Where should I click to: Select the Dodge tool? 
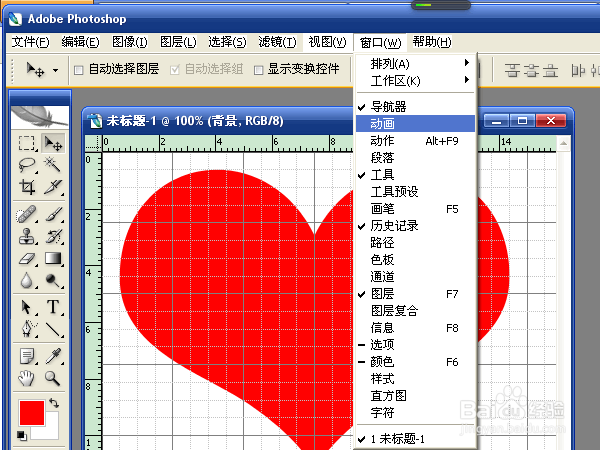(x=53, y=280)
